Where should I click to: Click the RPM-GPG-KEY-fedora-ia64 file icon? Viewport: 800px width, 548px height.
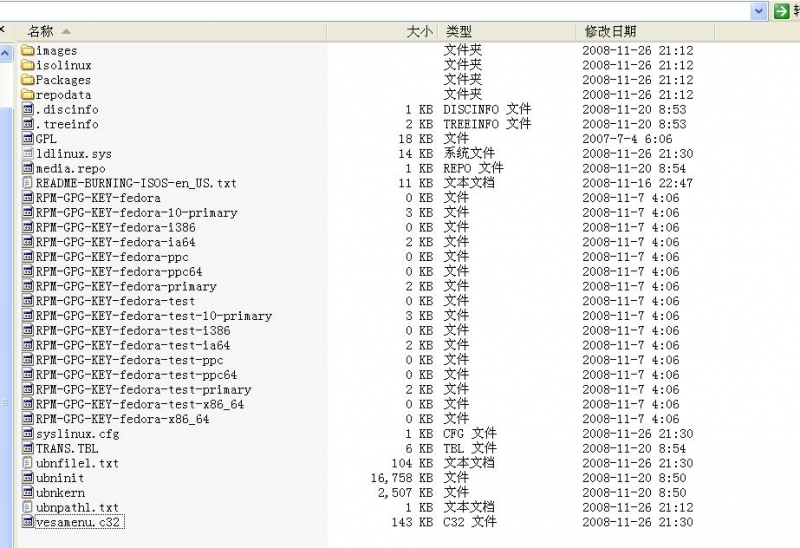[28, 242]
